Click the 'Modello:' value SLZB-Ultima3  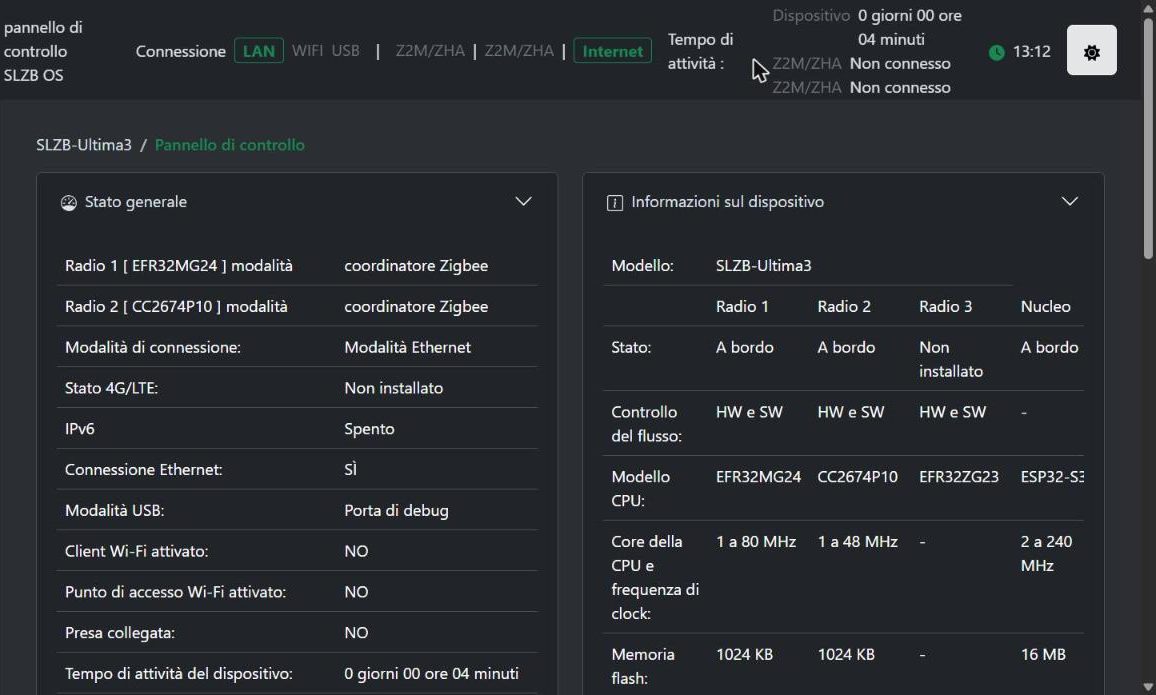[x=763, y=265]
